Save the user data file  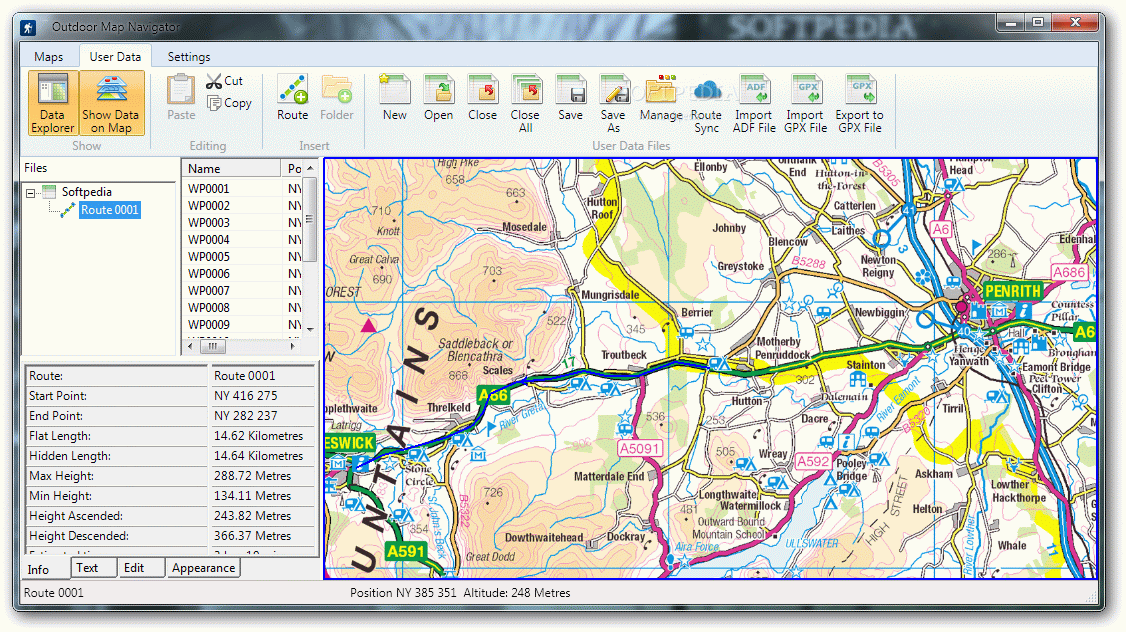[570, 98]
